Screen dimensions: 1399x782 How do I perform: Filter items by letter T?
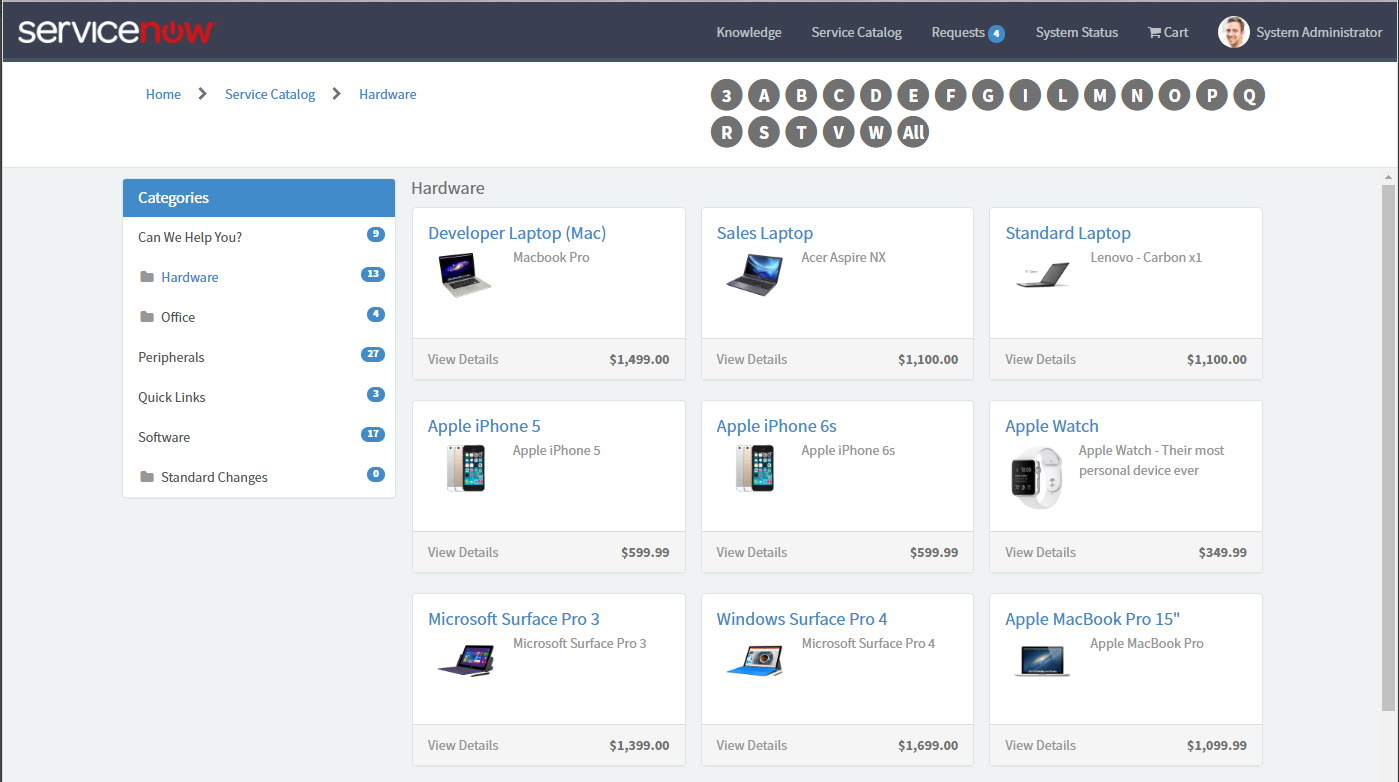coord(801,132)
